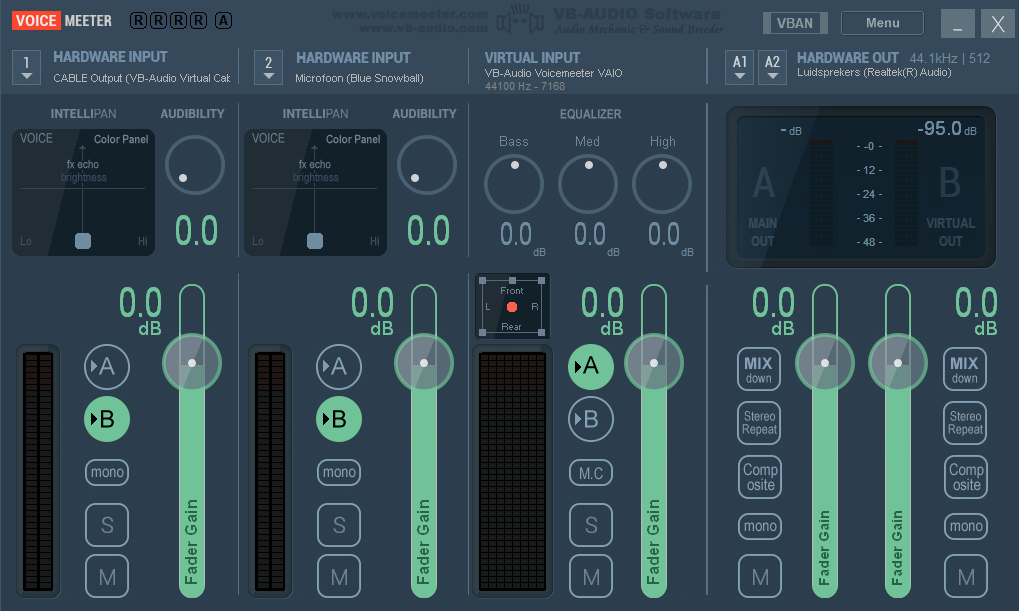Open Hardware Input 1 device selector
Viewport: 1019px width, 611px height.
click(27, 68)
